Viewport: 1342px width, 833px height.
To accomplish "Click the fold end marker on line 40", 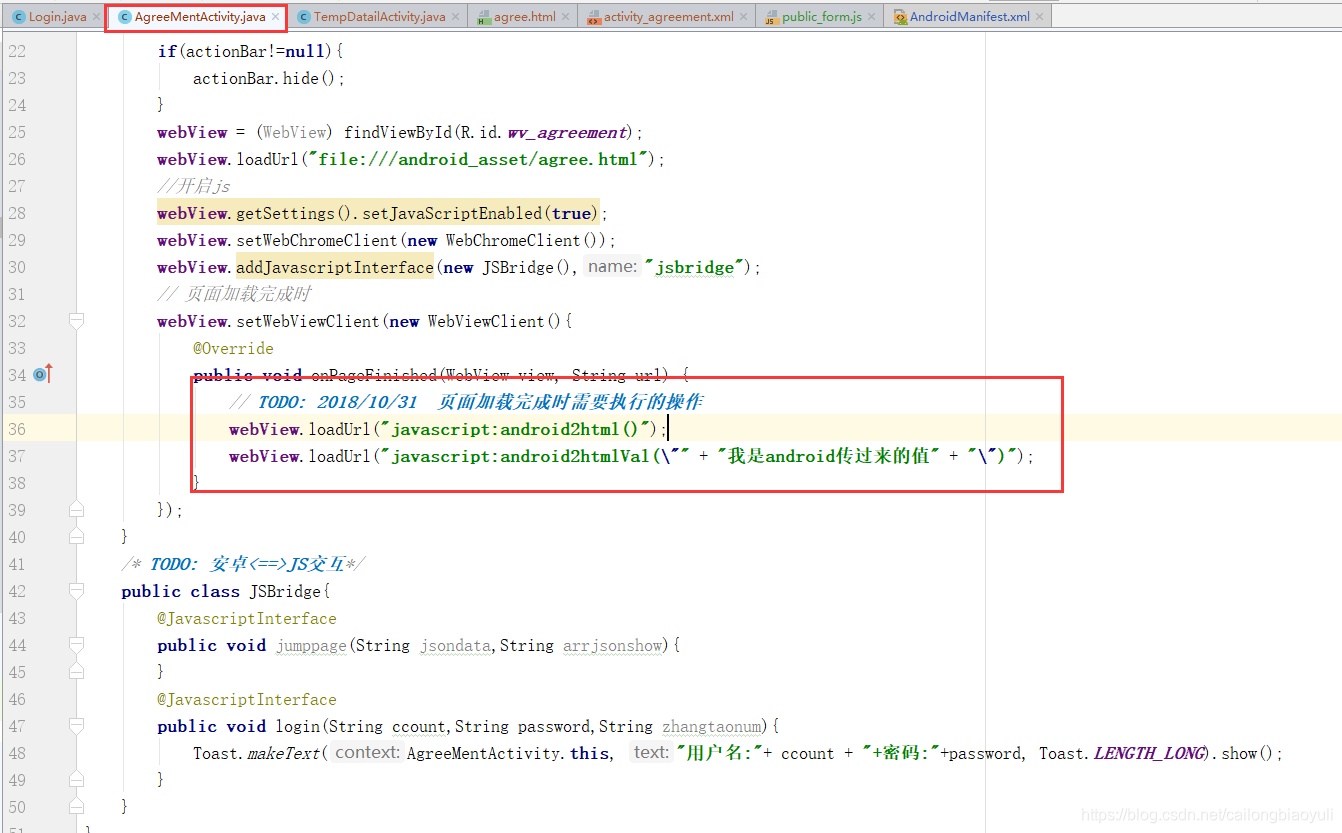I will (77, 537).
